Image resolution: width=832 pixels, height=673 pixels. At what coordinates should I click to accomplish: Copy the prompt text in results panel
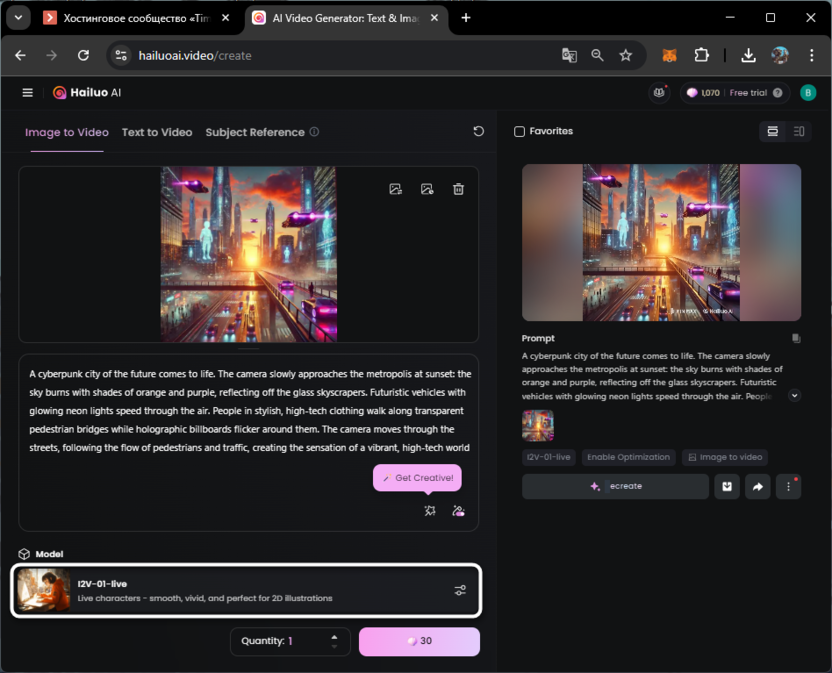795,339
